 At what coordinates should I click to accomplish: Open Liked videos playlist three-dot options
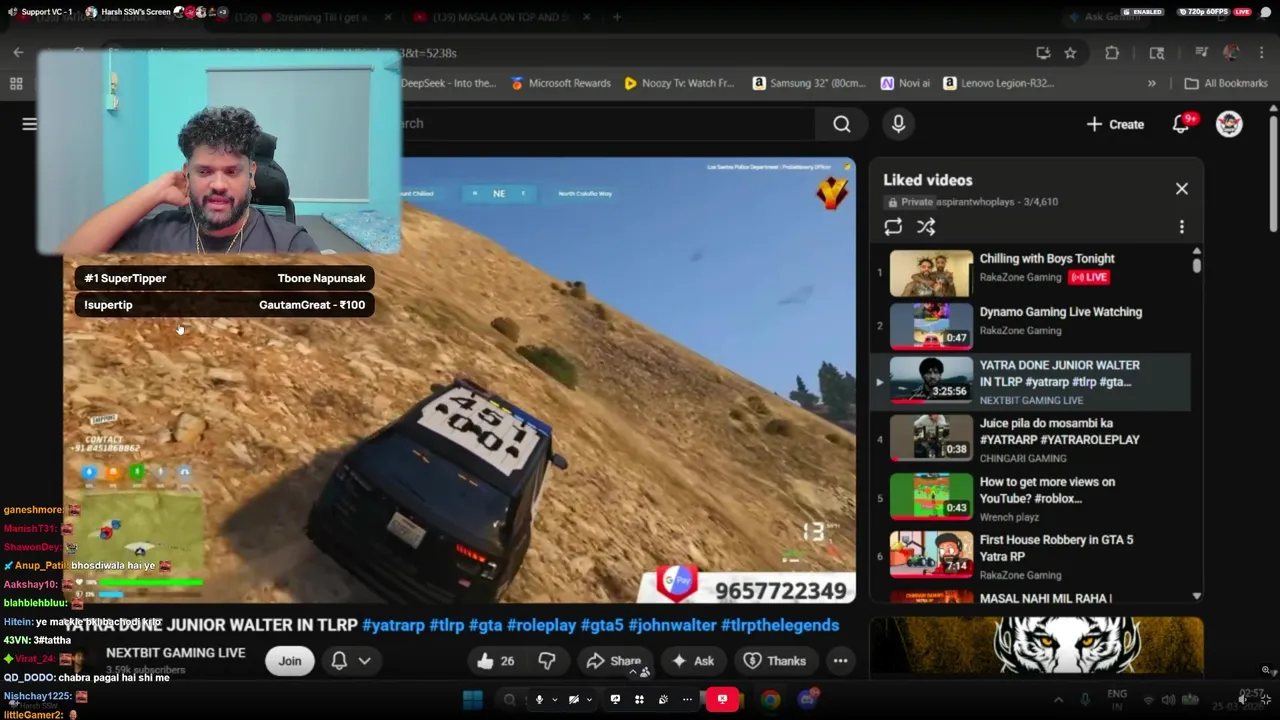[x=1181, y=227]
